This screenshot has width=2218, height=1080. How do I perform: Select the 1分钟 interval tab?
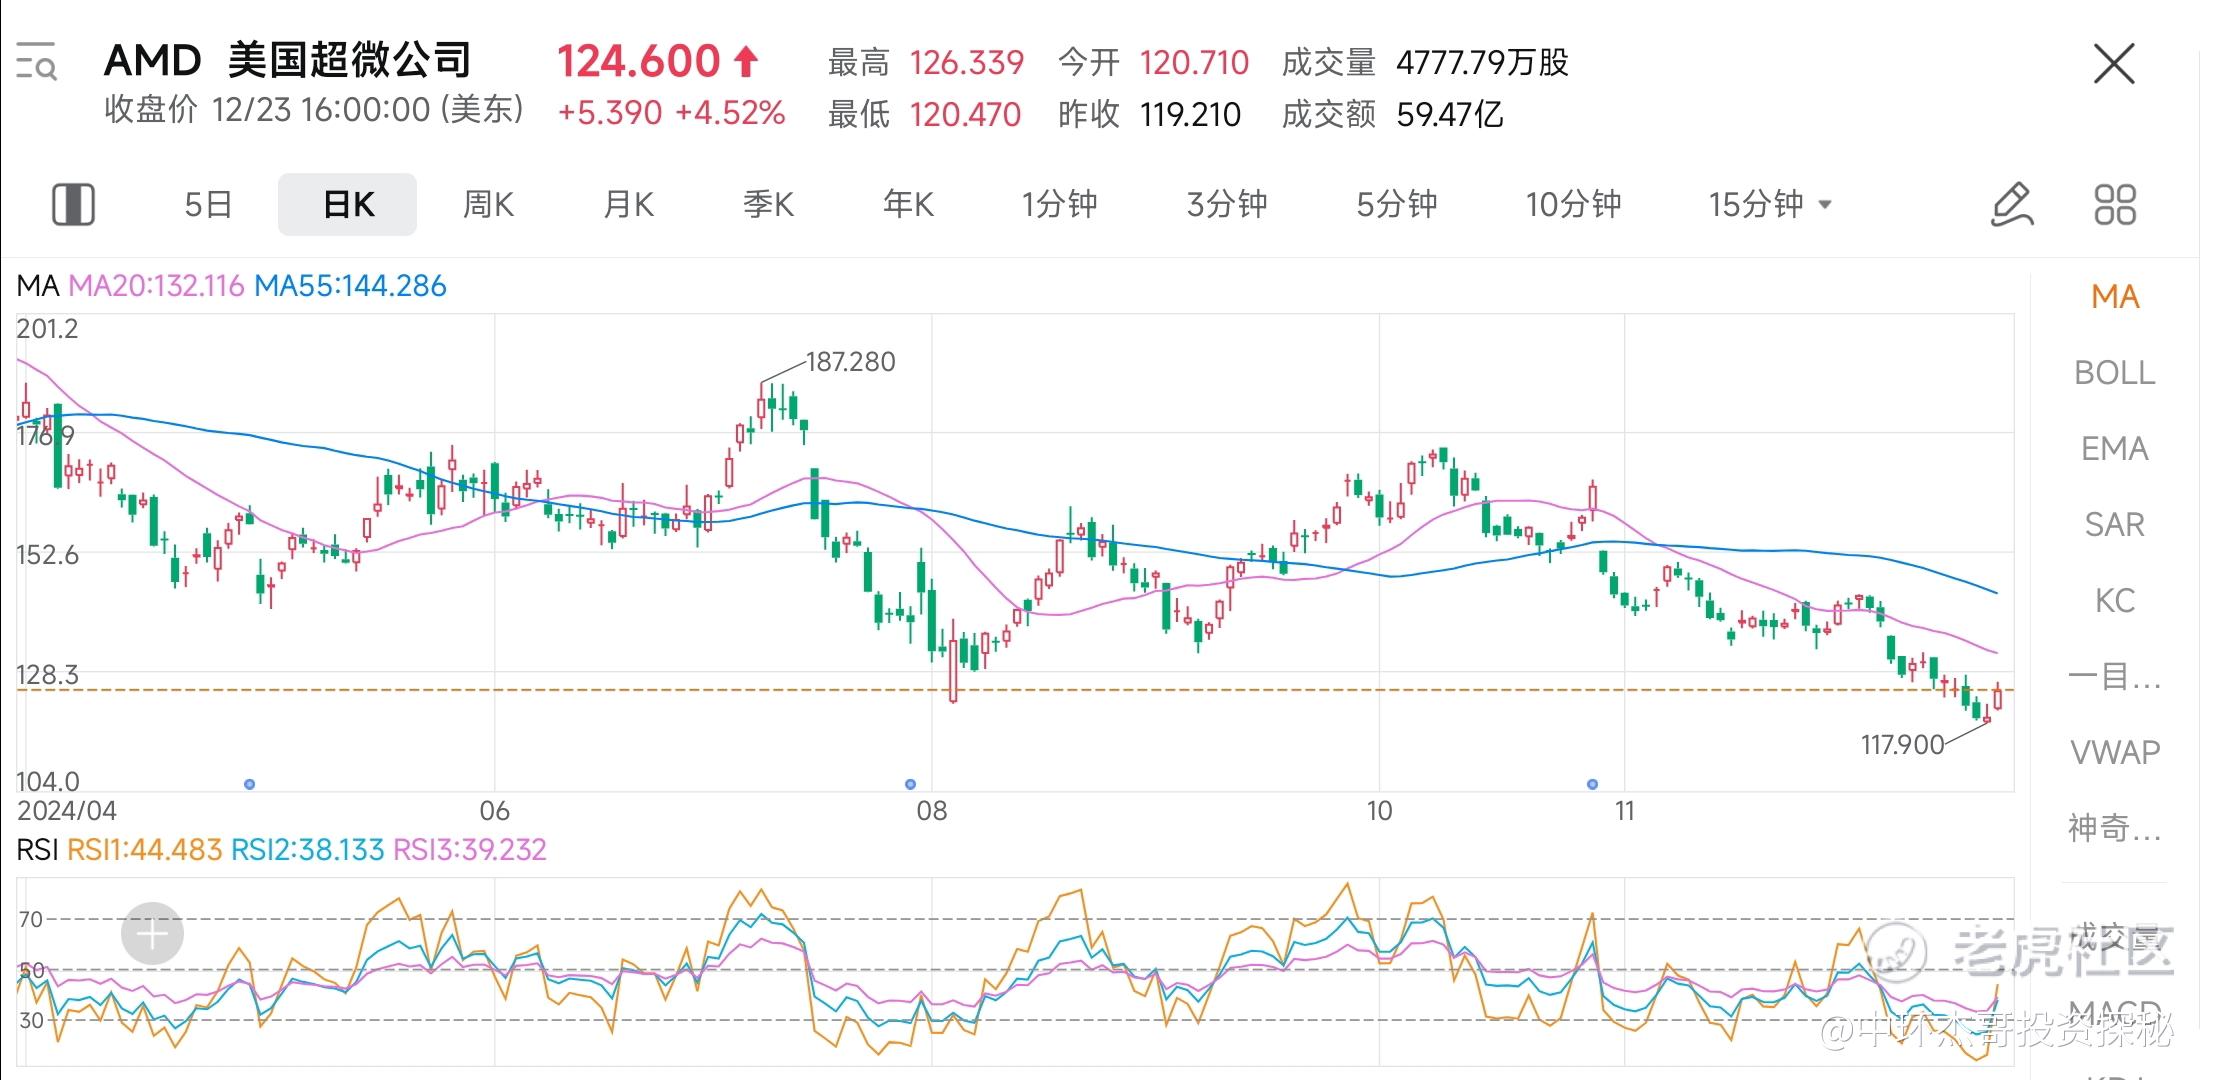click(x=1059, y=204)
